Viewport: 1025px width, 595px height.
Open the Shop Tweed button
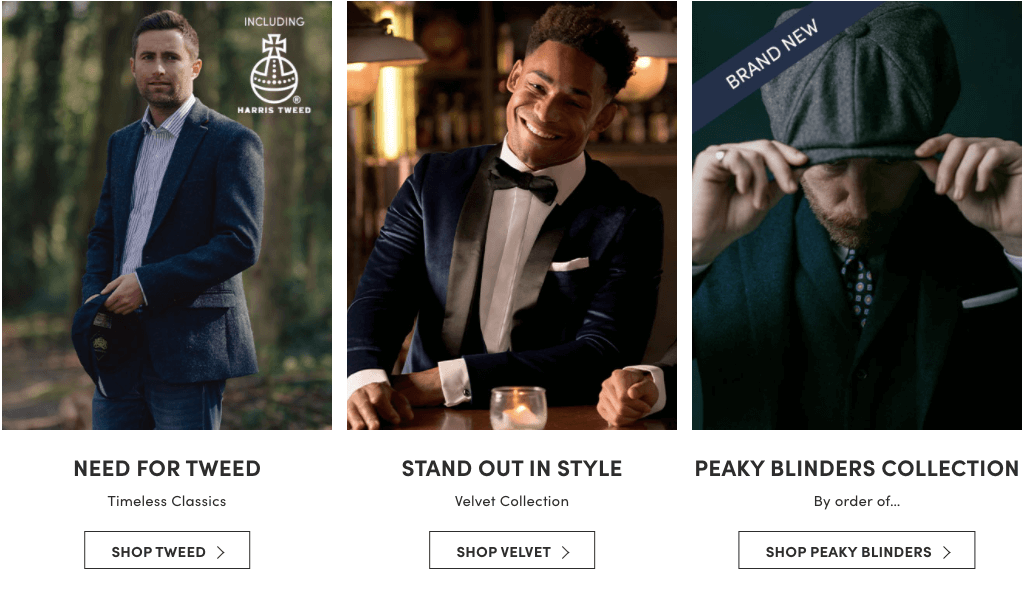coord(166,551)
